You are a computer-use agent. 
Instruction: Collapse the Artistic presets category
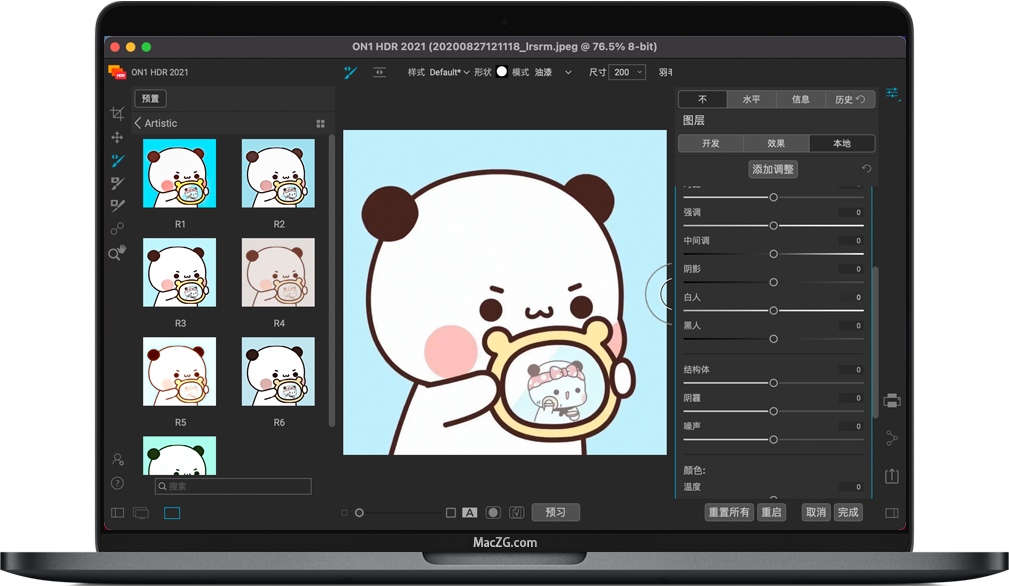tap(137, 122)
